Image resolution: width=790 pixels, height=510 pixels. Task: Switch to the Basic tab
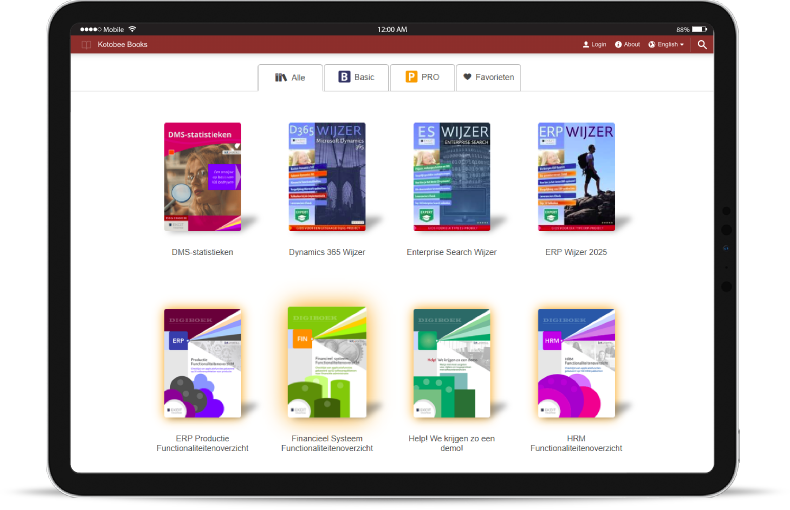[x=356, y=78]
